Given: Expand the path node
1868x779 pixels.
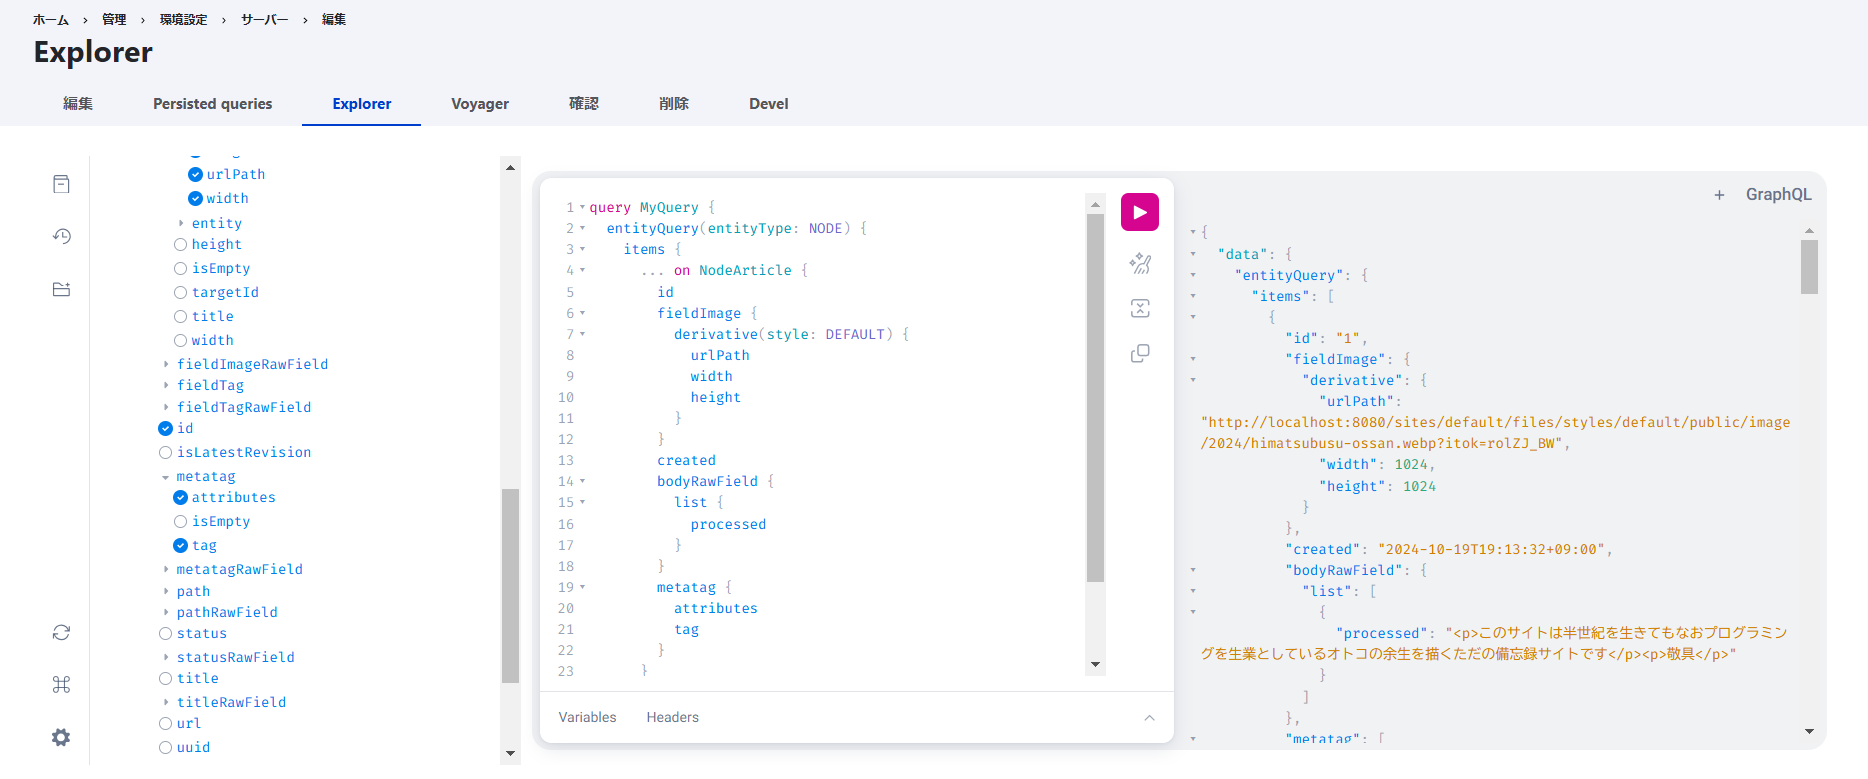Looking at the screenshot, I should click(166, 591).
